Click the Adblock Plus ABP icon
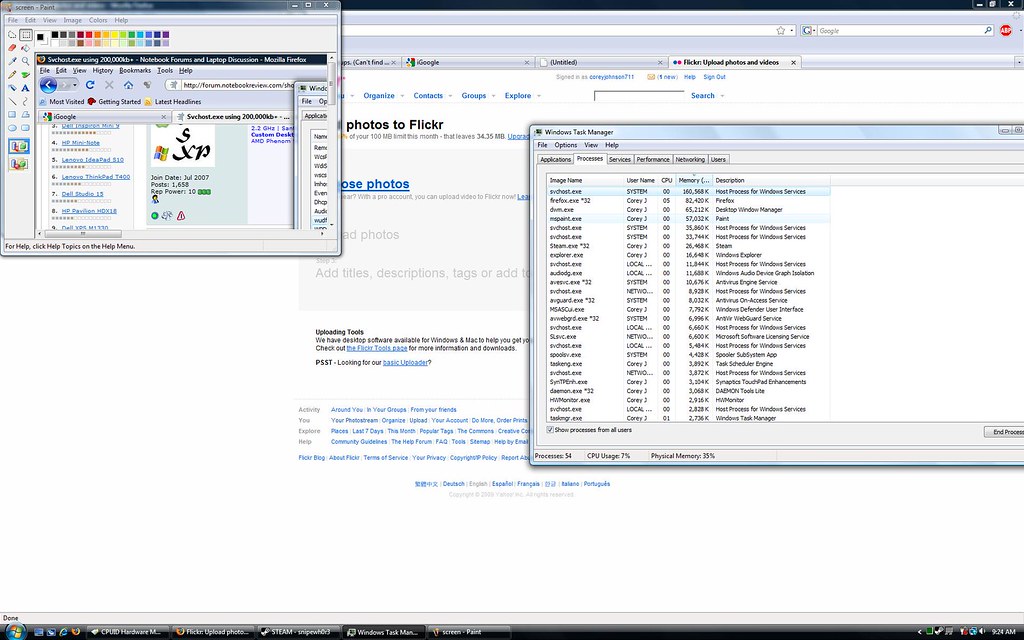 1006,31
